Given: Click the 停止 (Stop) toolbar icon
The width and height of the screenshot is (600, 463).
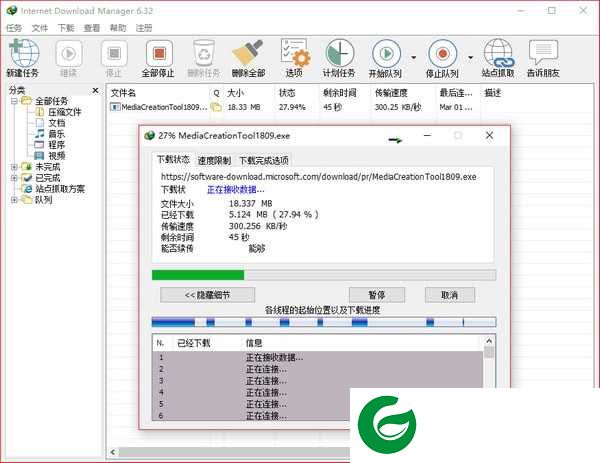Looking at the screenshot, I should 114,58.
